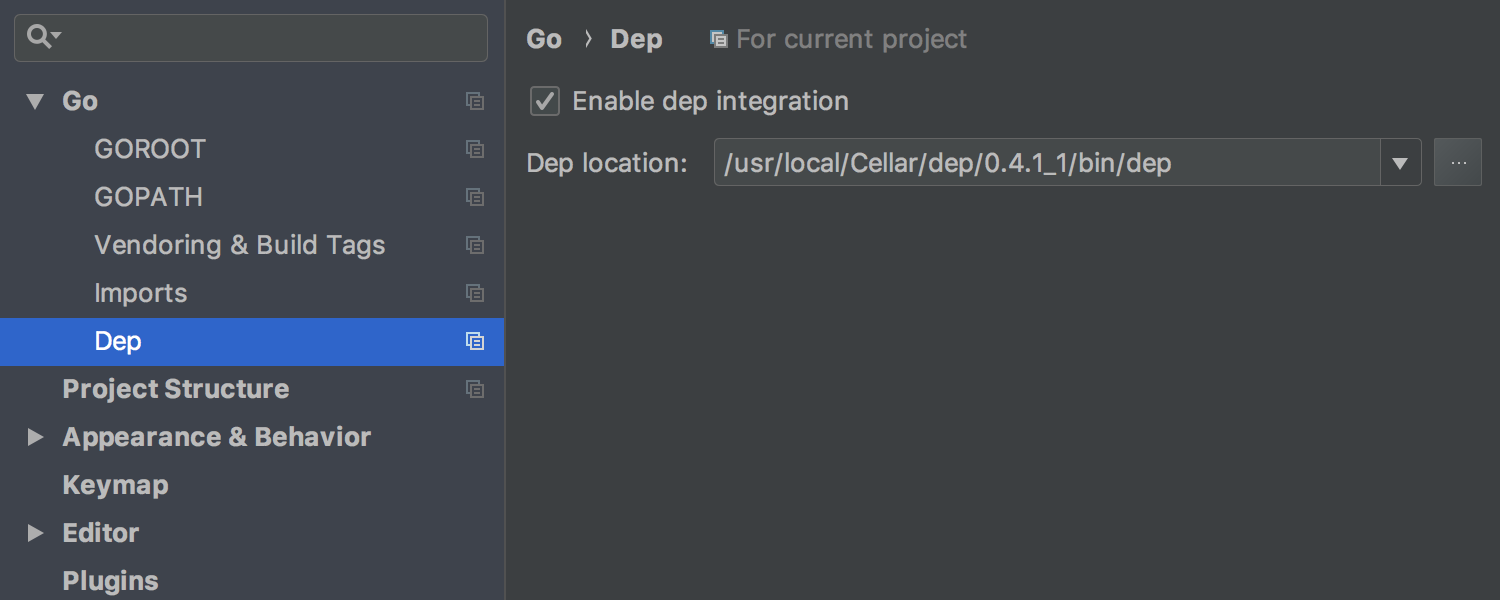This screenshot has width=1500, height=600.
Task: Click the browse ellipsis button
Action: point(1458,162)
